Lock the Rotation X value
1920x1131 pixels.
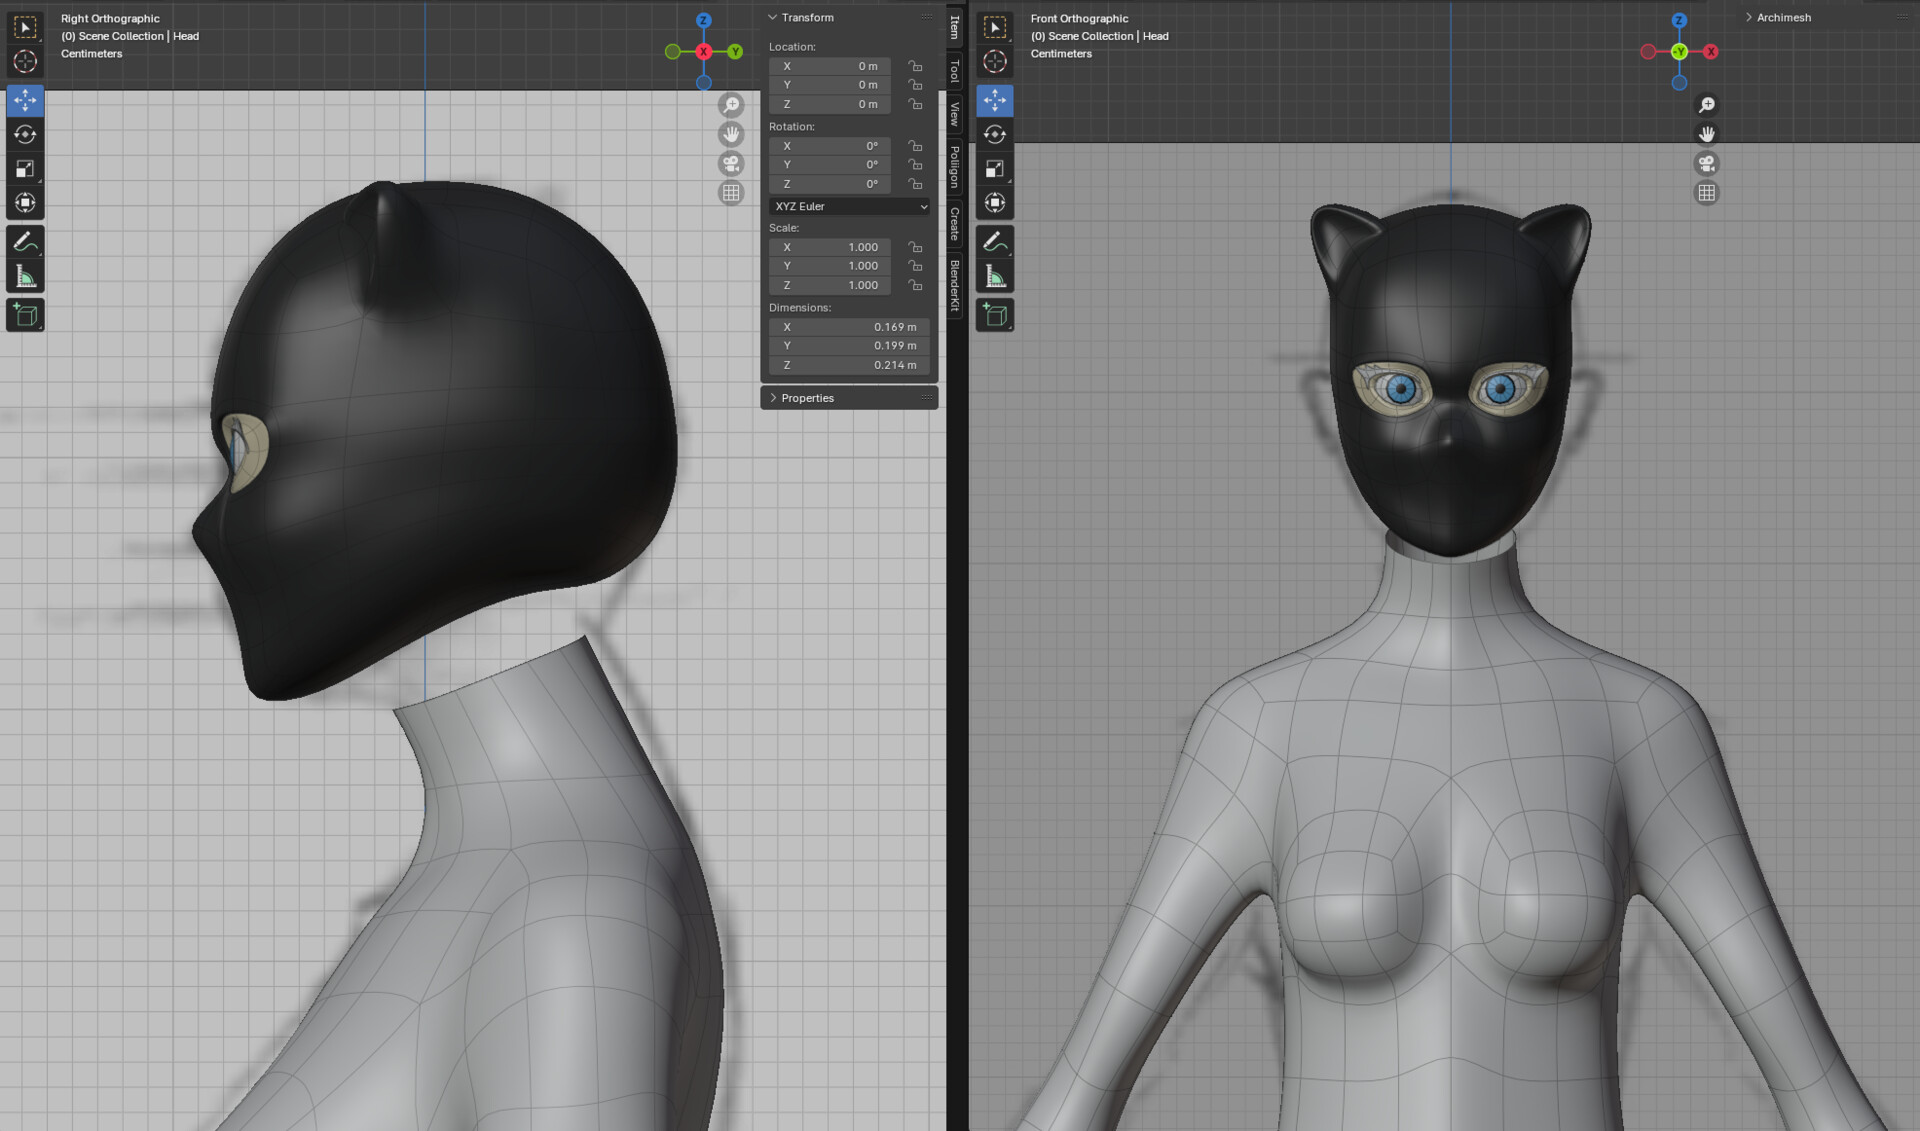point(915,146)
